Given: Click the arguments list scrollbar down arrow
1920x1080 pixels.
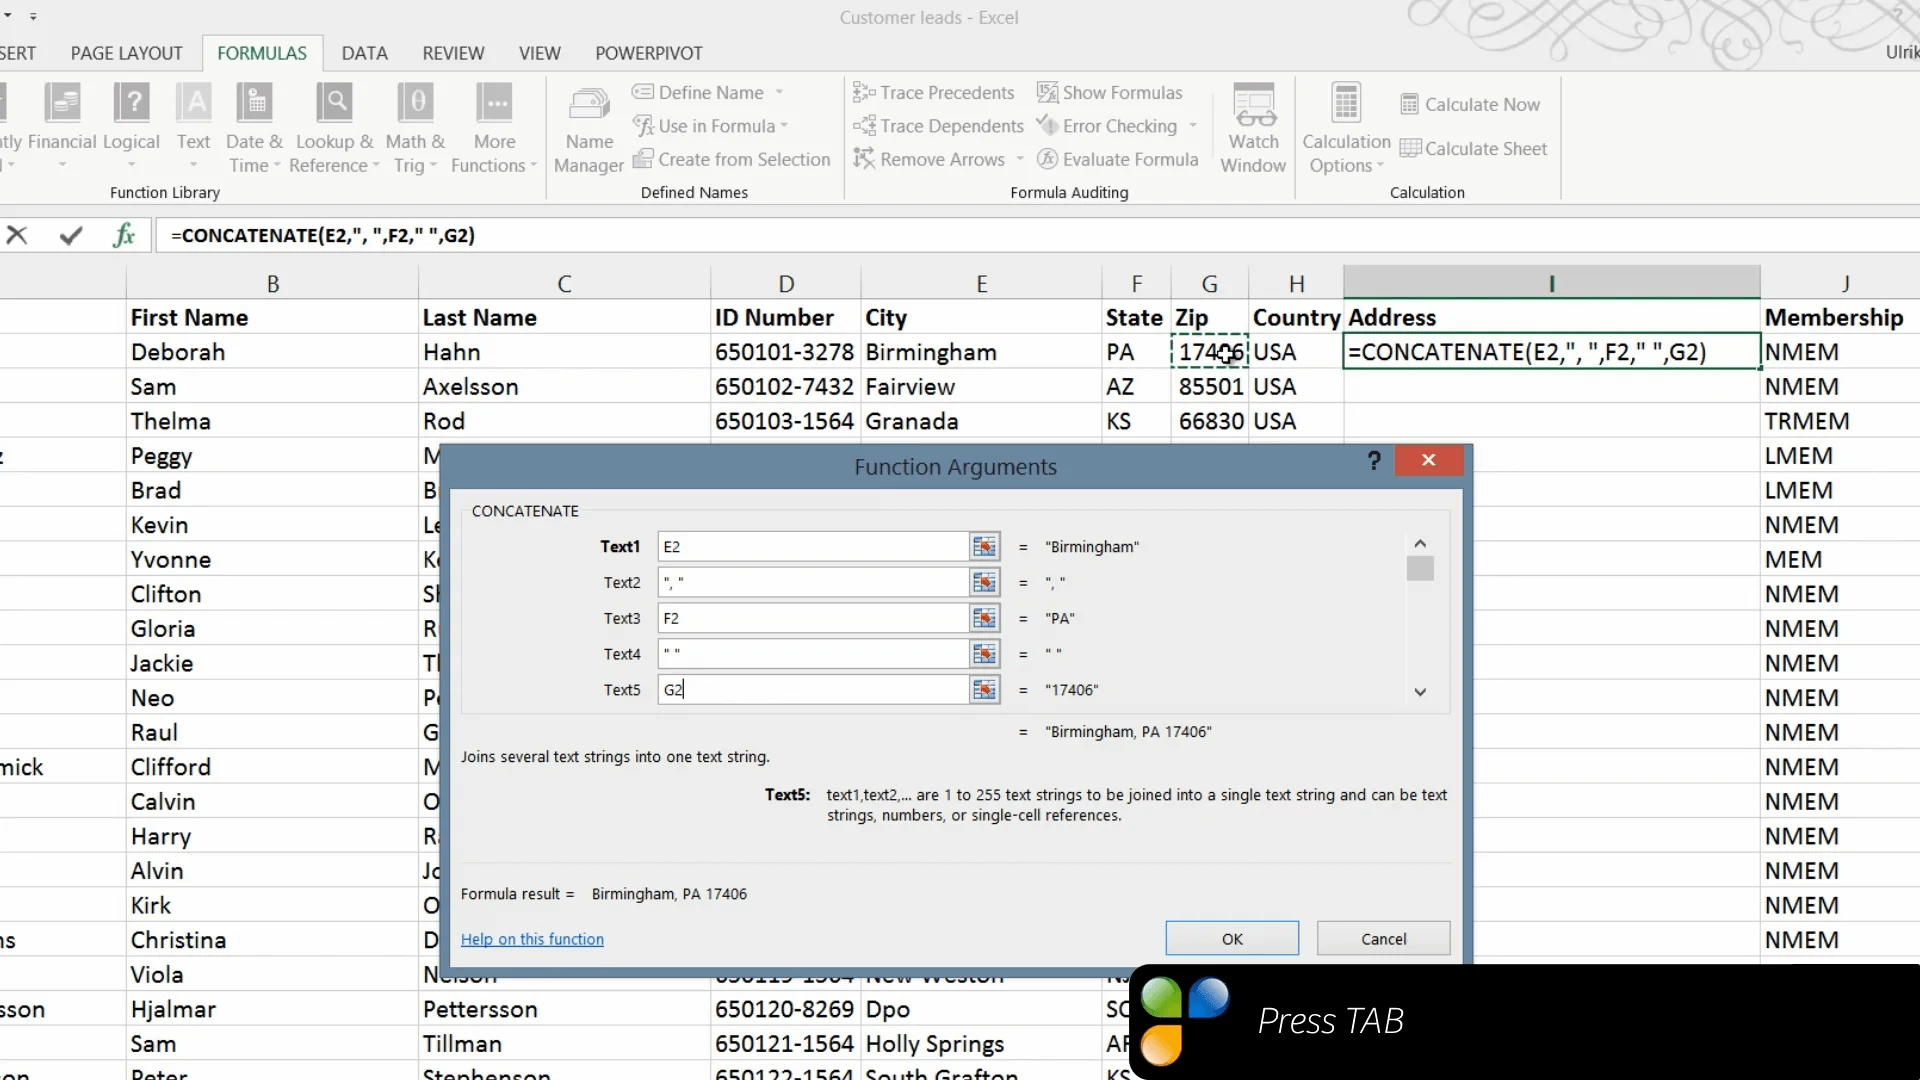Looking at the screenshot, I should (x=1420, y=692).
